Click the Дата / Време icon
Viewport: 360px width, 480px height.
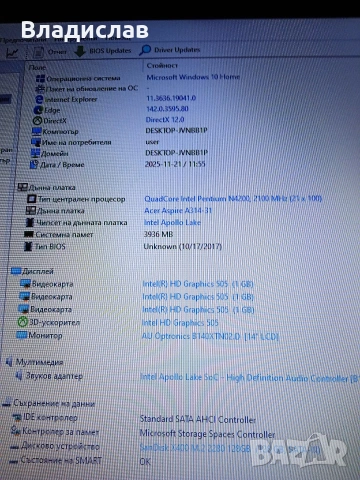pyautogui.click(x=34, y=165)
